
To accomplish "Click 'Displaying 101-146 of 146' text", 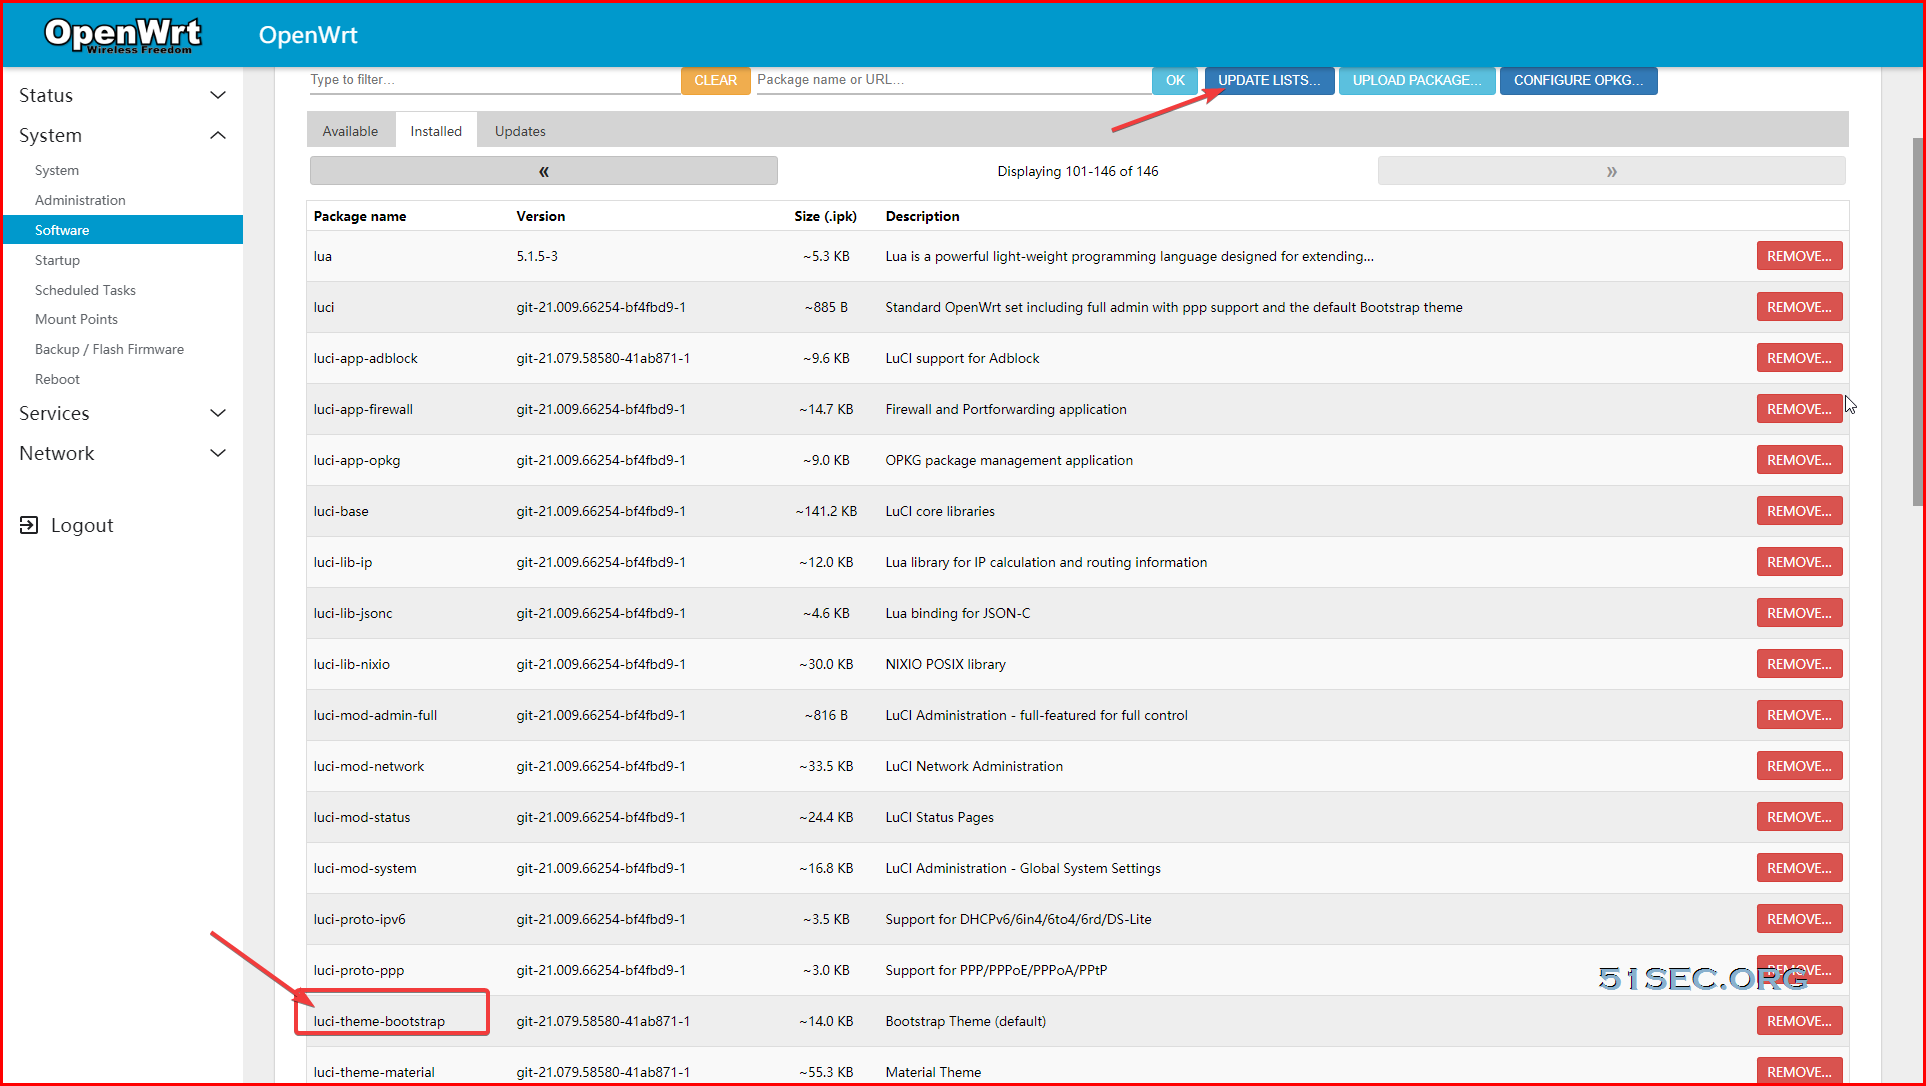I will (1078, 171).
